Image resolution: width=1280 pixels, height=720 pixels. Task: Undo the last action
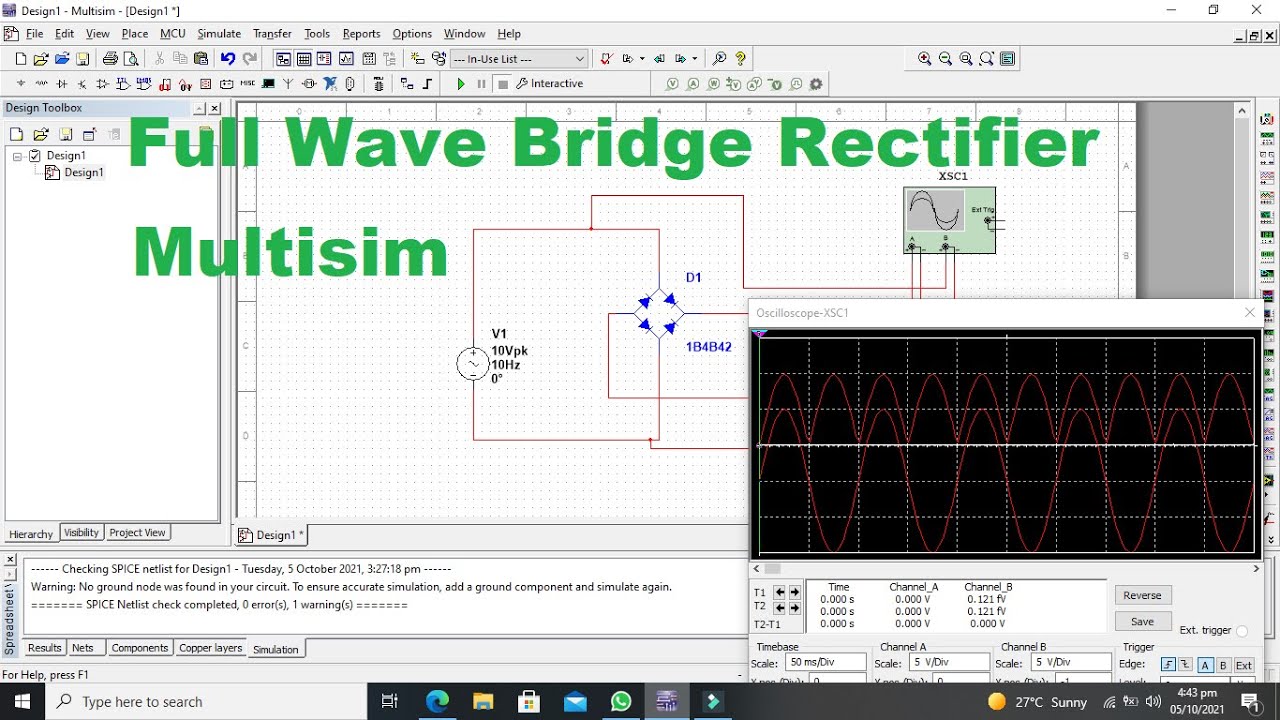click(228, 59)
